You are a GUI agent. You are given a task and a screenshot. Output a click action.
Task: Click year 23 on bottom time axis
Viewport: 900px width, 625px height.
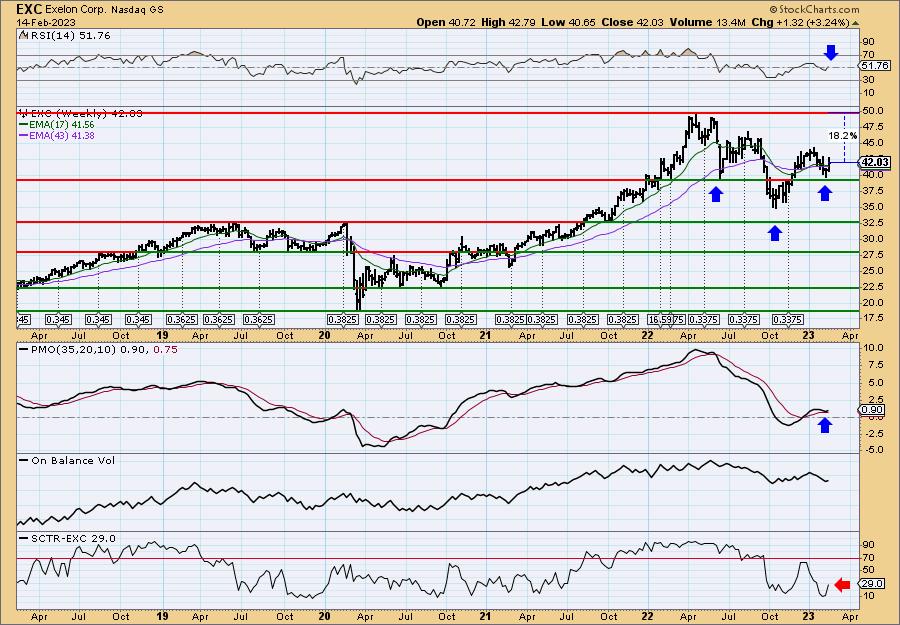pyautogui.click(x=809, y=617)
